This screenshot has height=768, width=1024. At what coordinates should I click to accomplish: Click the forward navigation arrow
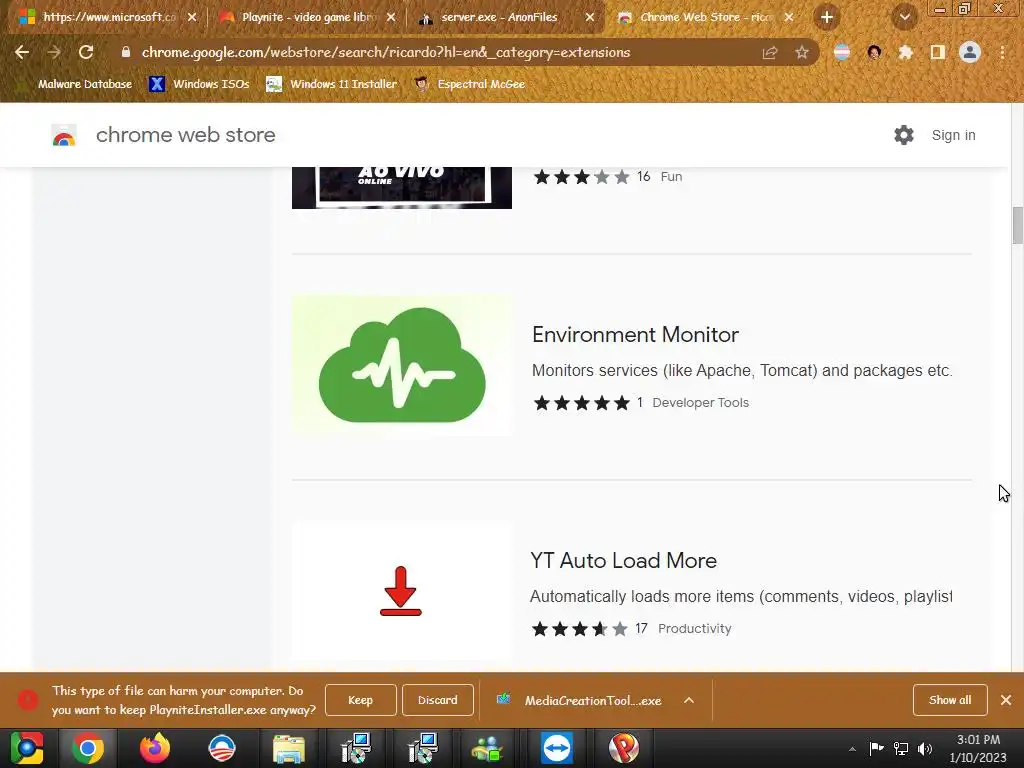[54, 52]
